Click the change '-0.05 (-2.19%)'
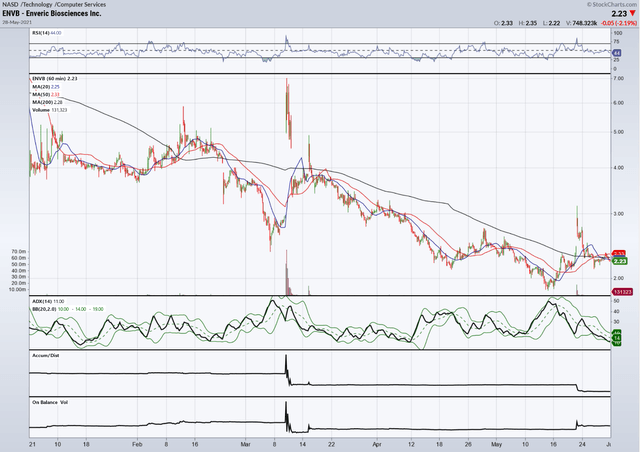This screenshot has height=452, width=640. point(619,23)
